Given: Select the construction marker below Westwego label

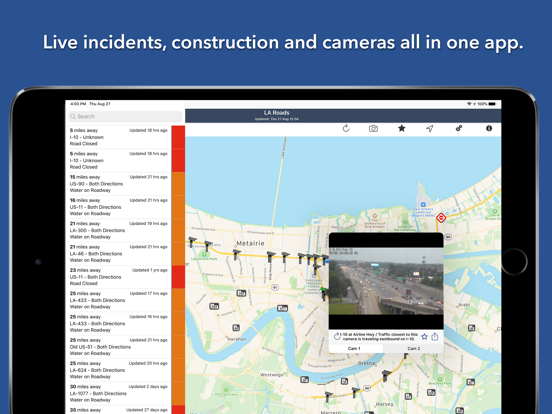Looking at the screenshot, I should [305, 380].
